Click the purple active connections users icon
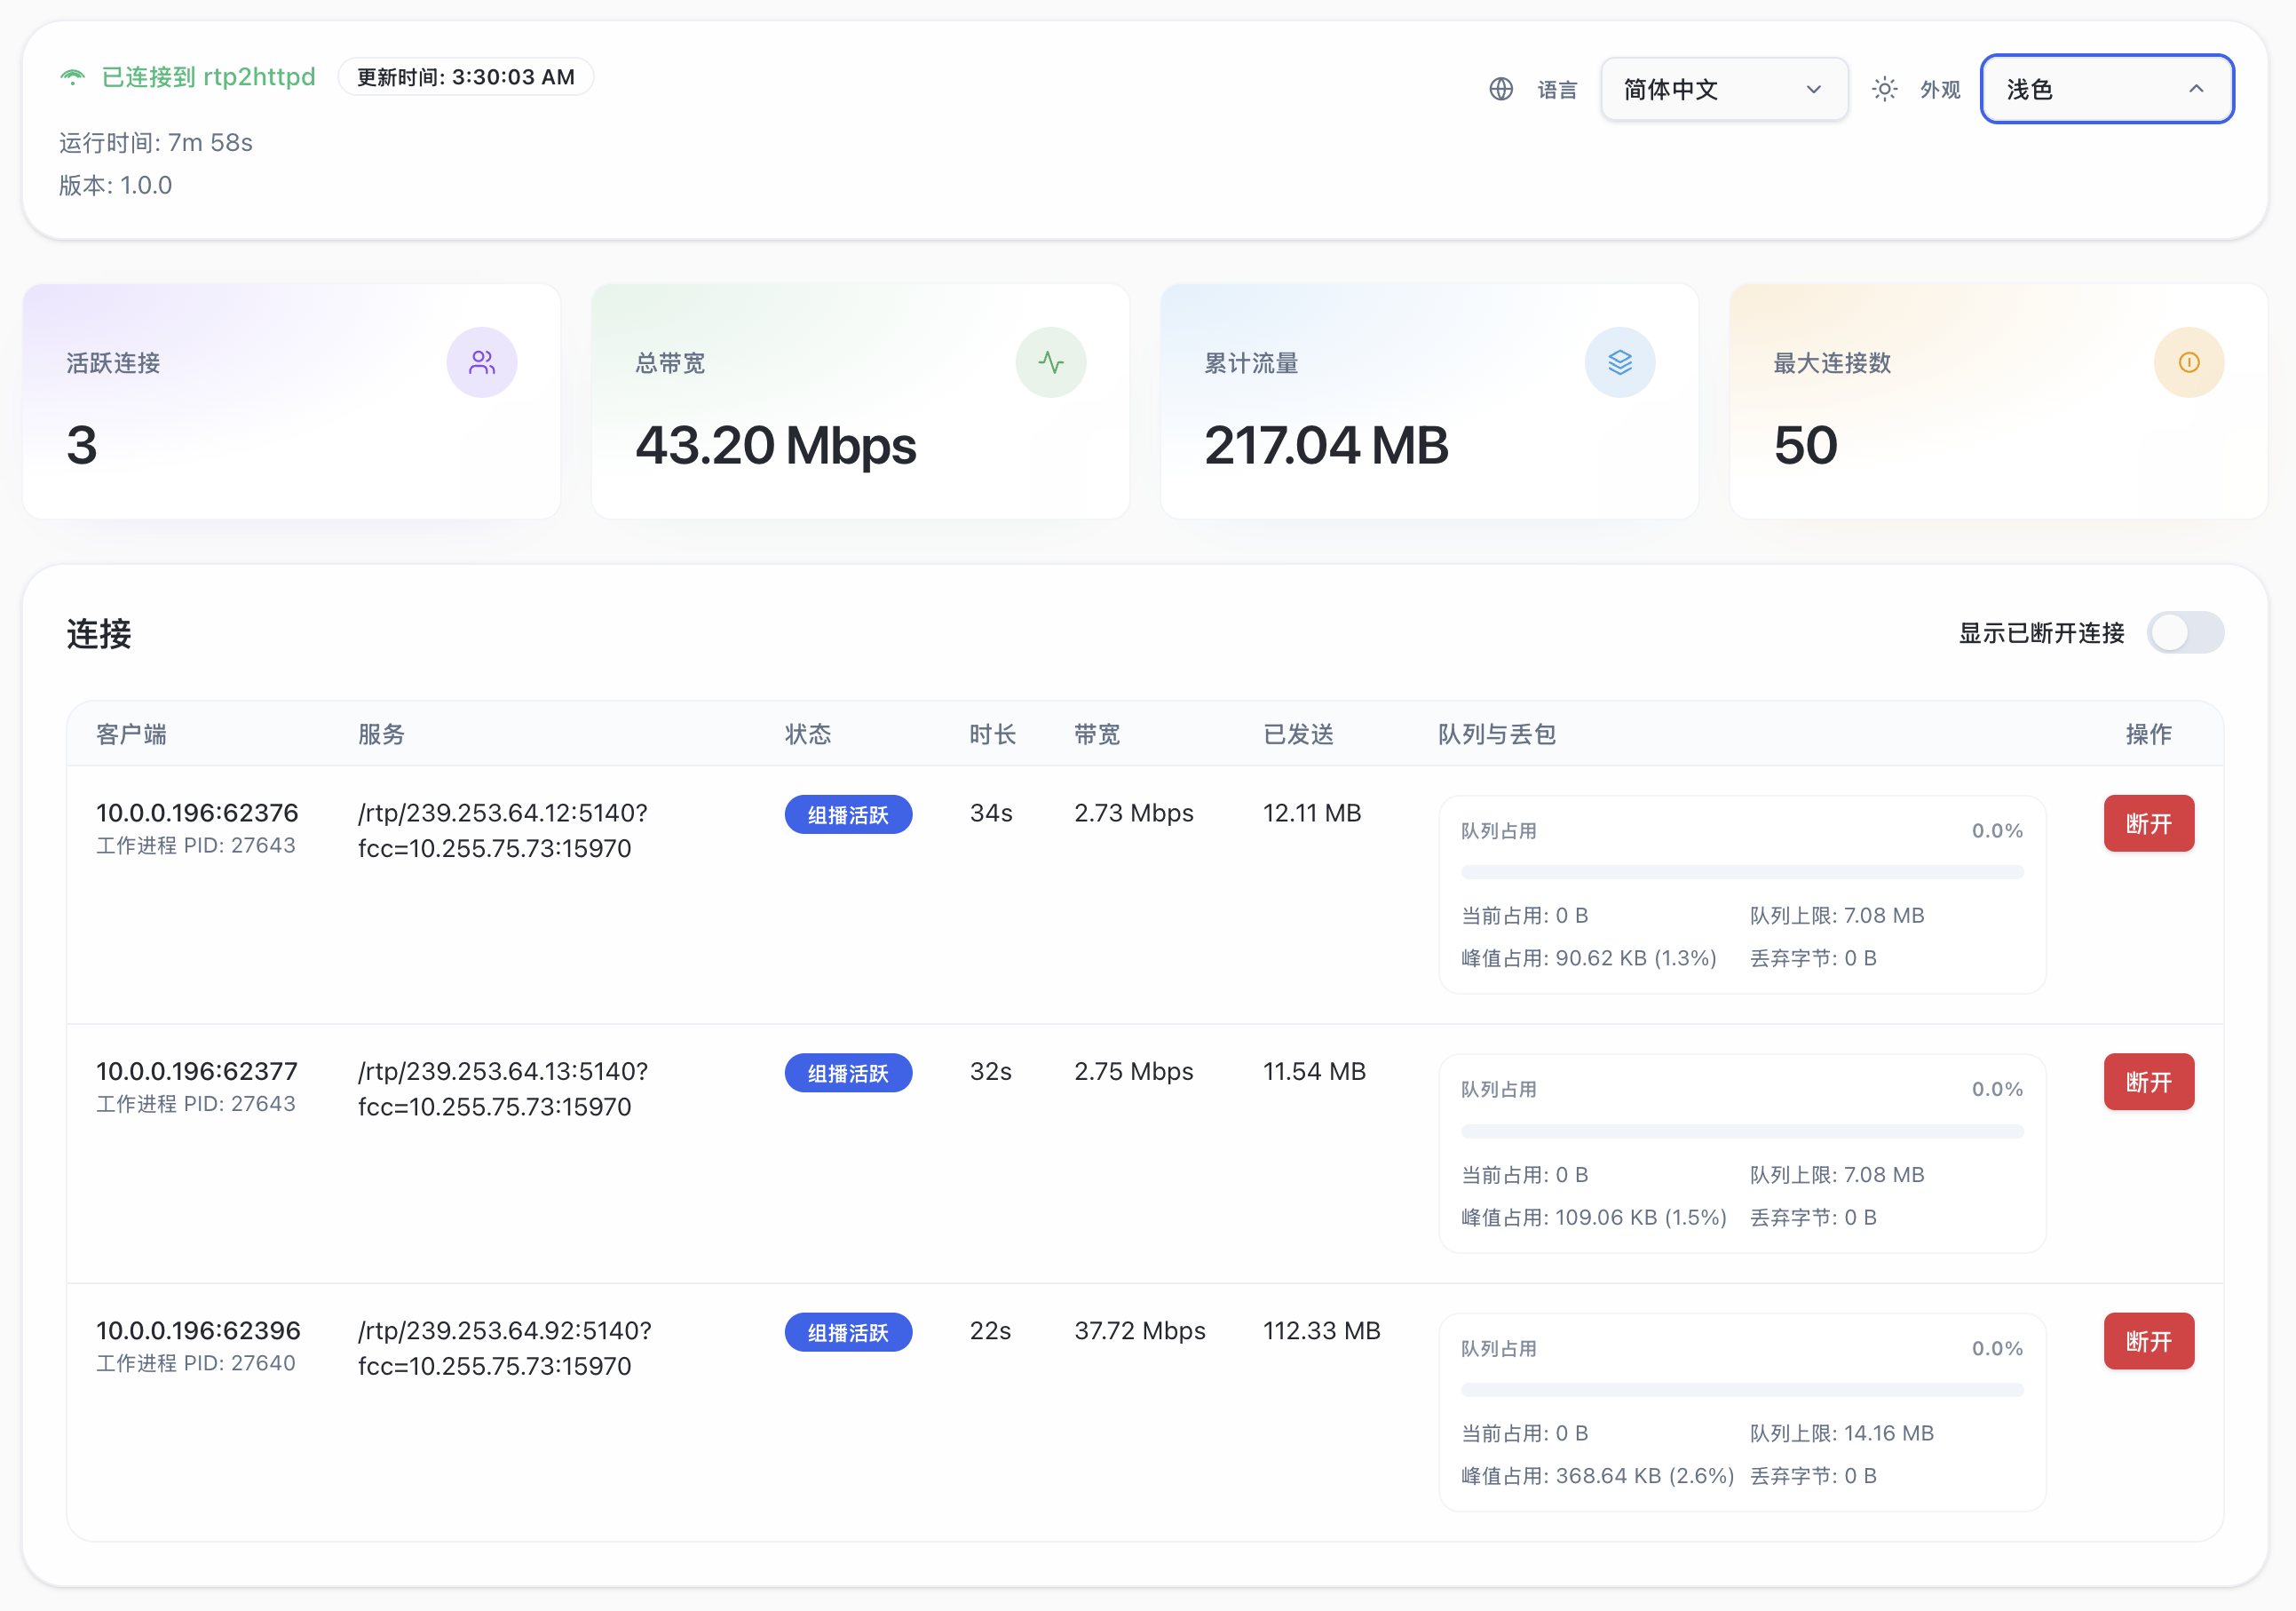Viewport: 2296px width, 1611px height. pos(482,362)
